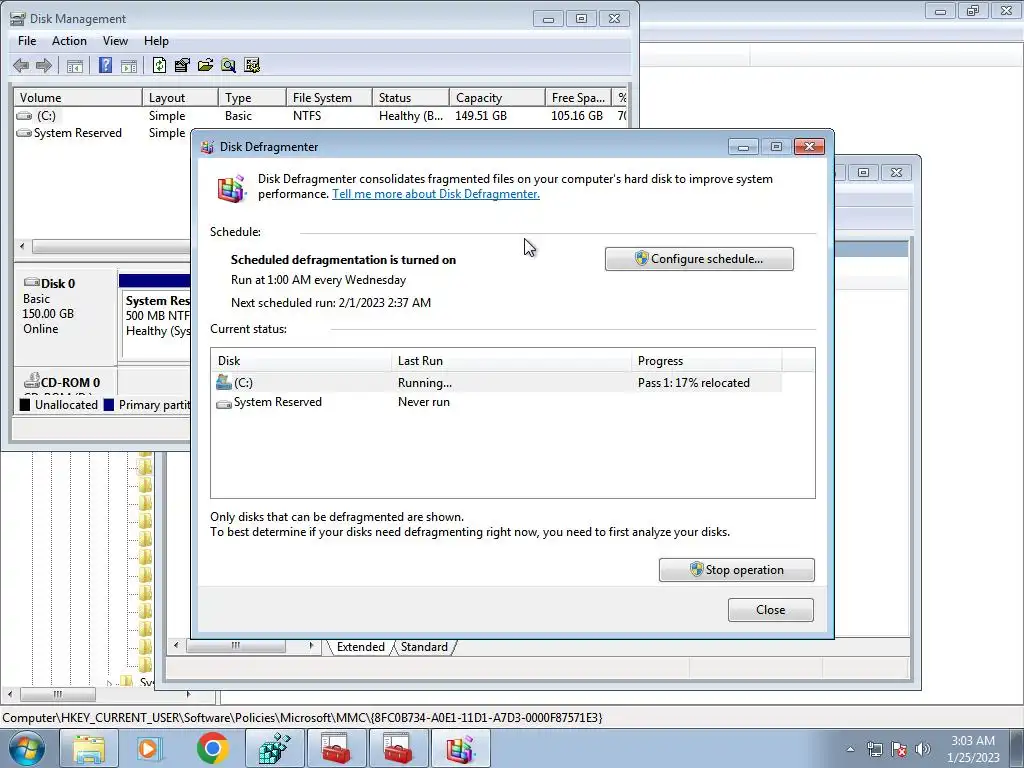Sort by Volume column header
1024x768 pixels.
pyautogui.click(x=78, y=98)
